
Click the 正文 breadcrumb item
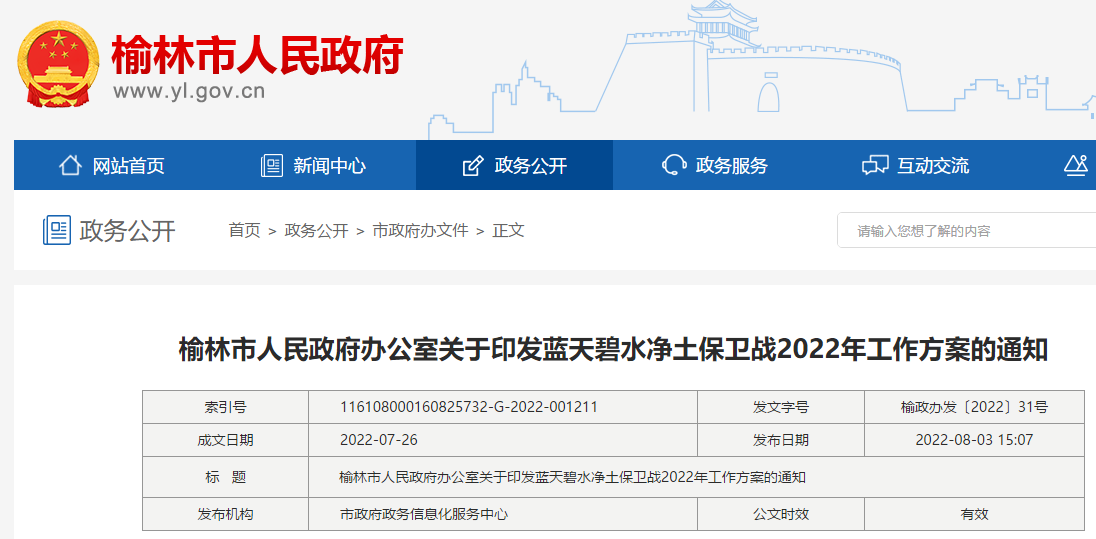tap(508, 230)
